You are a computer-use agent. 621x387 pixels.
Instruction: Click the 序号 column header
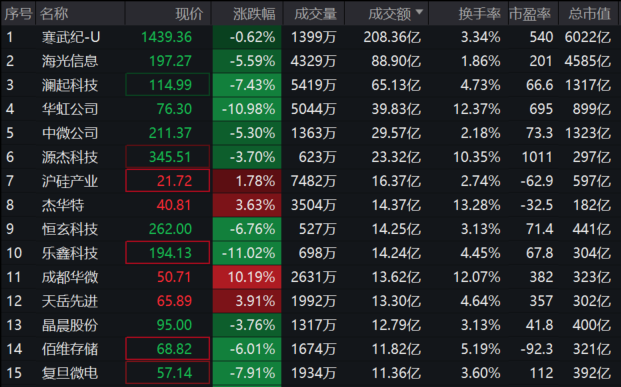(x=18, y=14)
